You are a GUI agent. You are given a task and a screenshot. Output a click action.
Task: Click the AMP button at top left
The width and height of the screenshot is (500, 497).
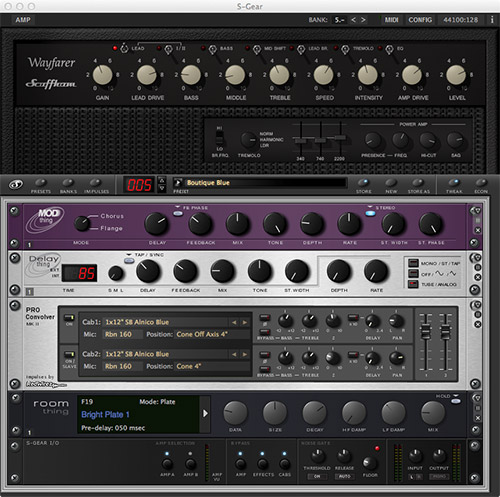tap(23, 20)
